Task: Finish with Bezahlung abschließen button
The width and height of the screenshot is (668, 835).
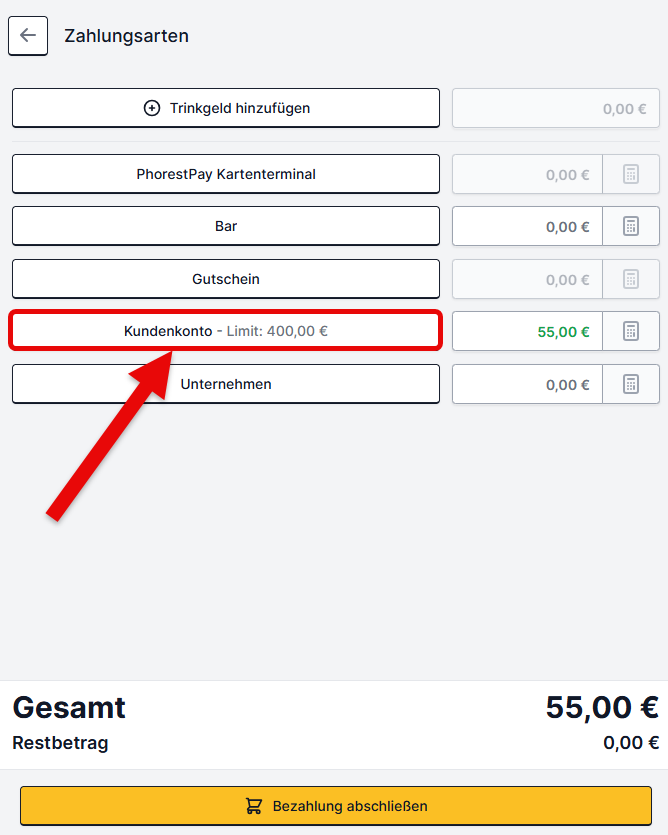Action: 336,806
